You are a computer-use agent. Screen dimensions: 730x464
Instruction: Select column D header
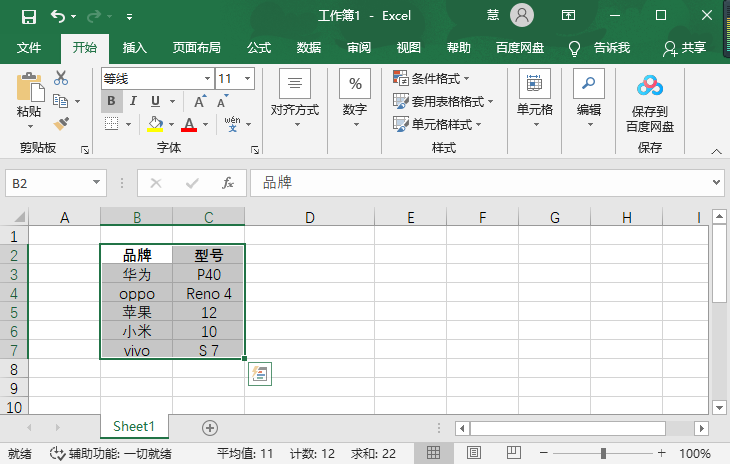tap(310, 217)
